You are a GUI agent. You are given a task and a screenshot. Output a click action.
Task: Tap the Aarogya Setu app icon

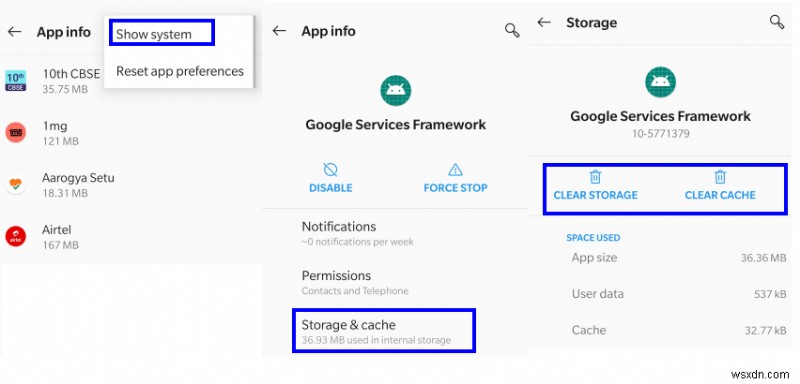click(16, 185)
